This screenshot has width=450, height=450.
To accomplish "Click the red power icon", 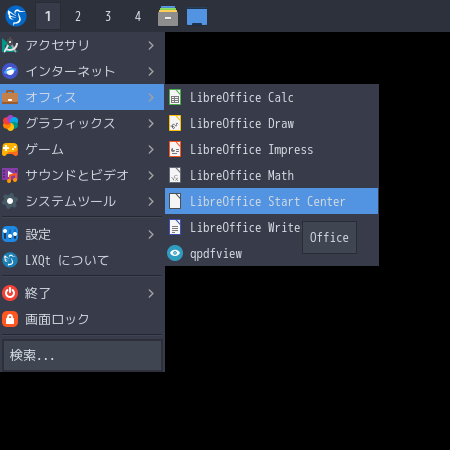I will tap(10, 293).
